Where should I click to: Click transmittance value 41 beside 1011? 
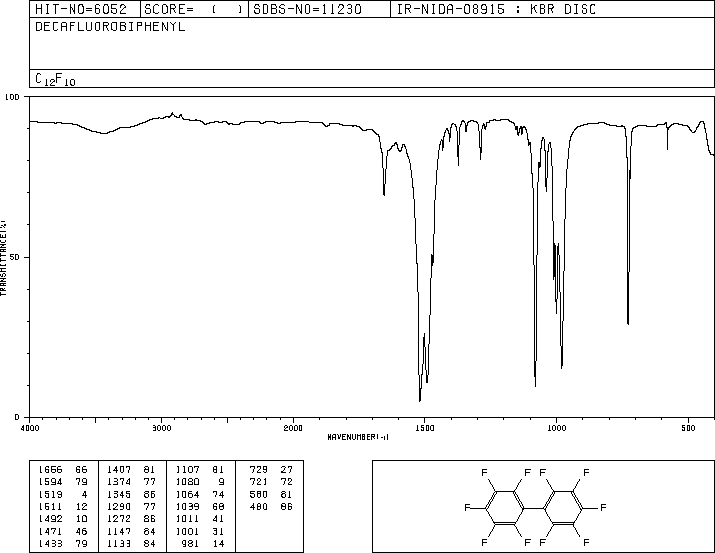click(x=218, y=519)
